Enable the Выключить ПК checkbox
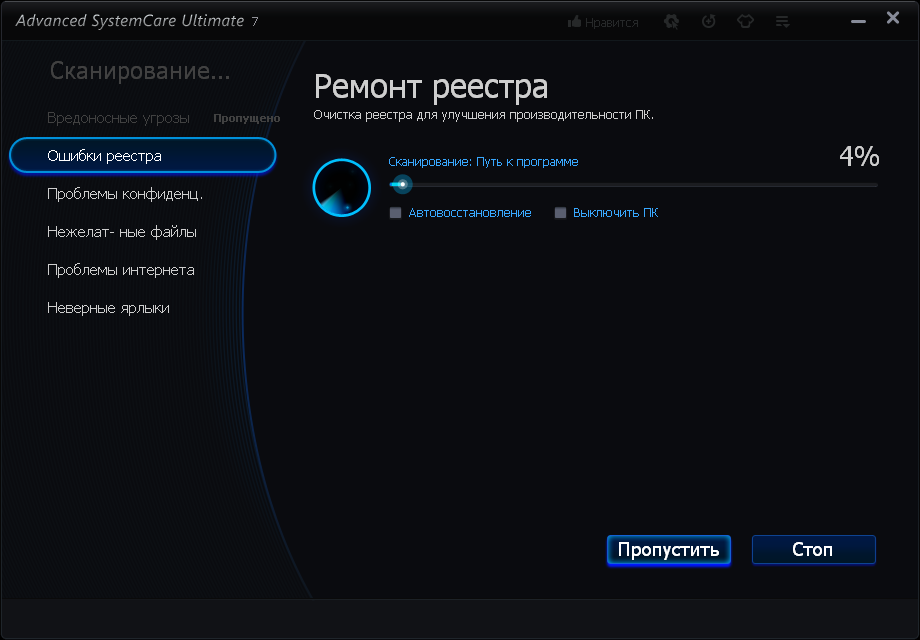The width and height of the screenshot is (920, 640). tap(560, 212)
